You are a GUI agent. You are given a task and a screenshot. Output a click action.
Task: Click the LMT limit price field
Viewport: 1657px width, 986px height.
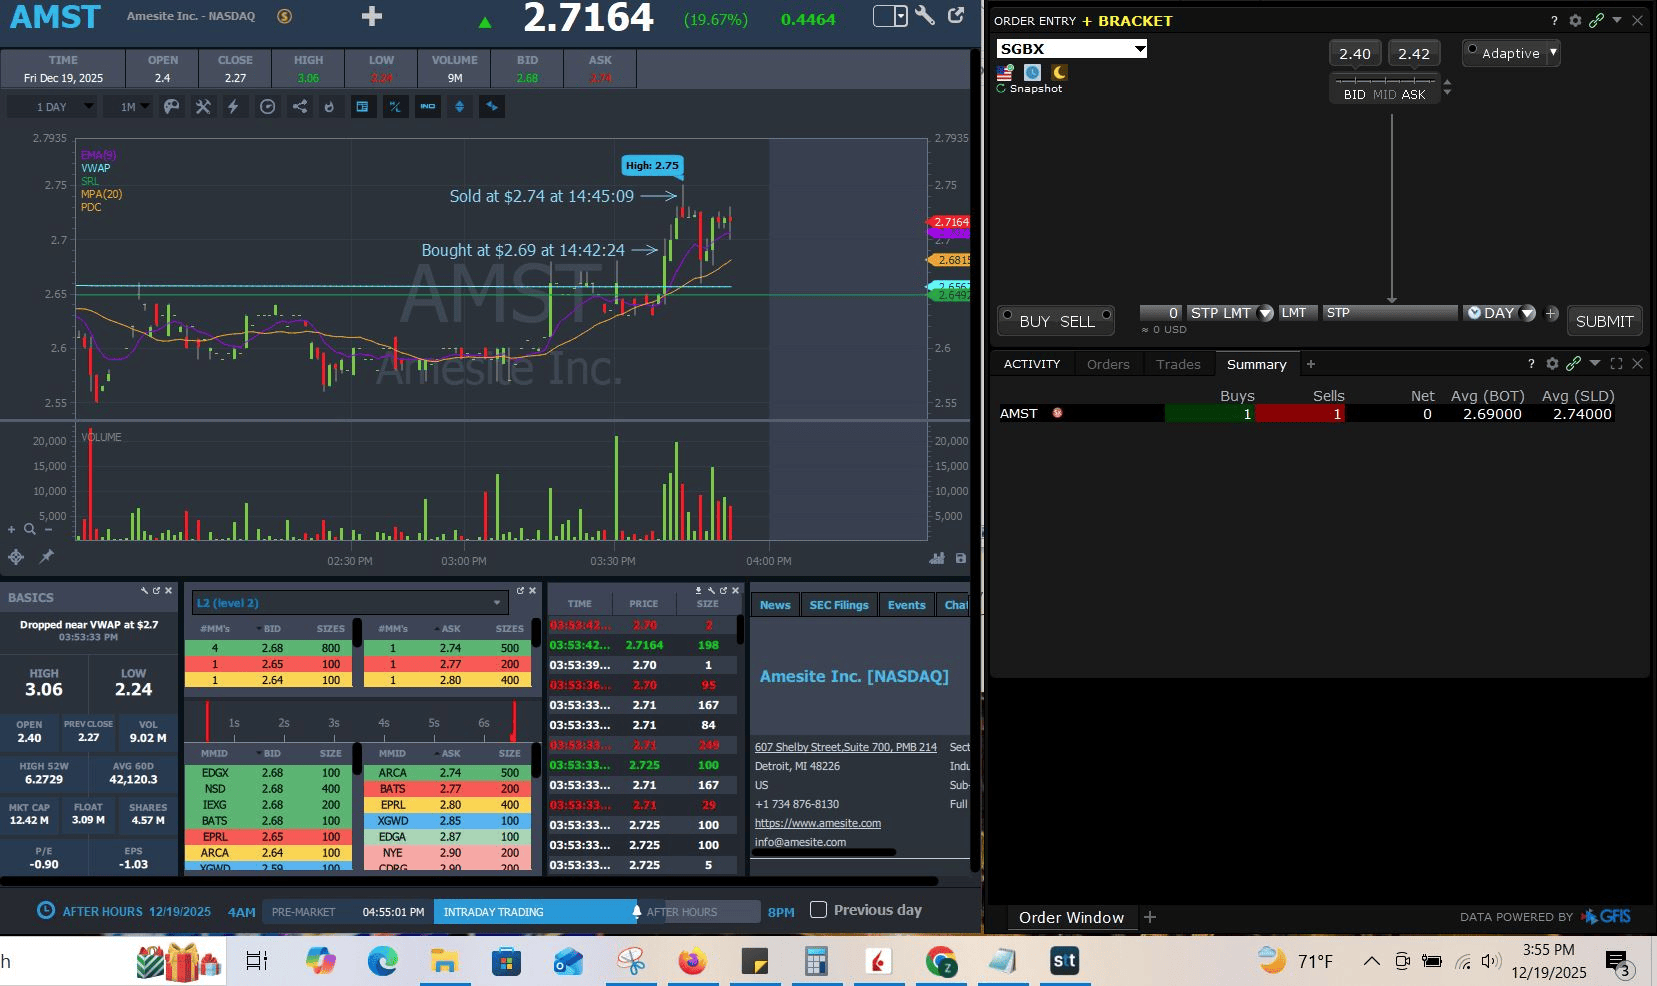[x=1298, y=313]
